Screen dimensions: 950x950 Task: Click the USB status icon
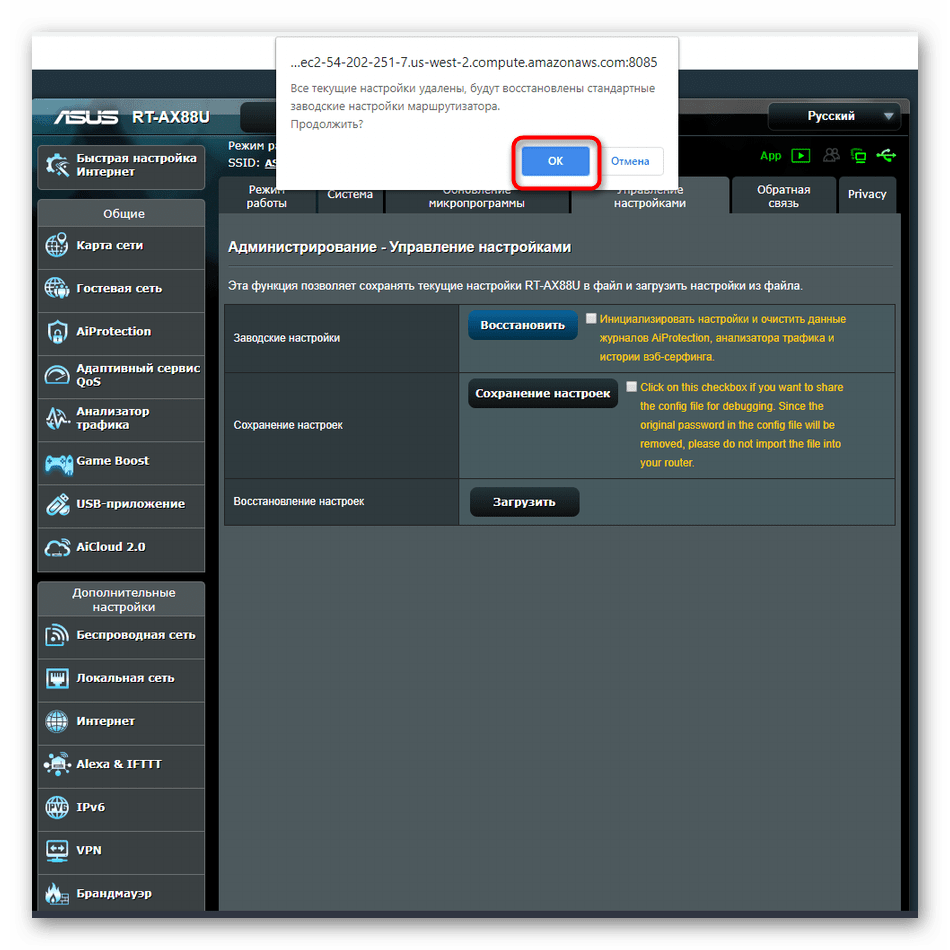886,156
